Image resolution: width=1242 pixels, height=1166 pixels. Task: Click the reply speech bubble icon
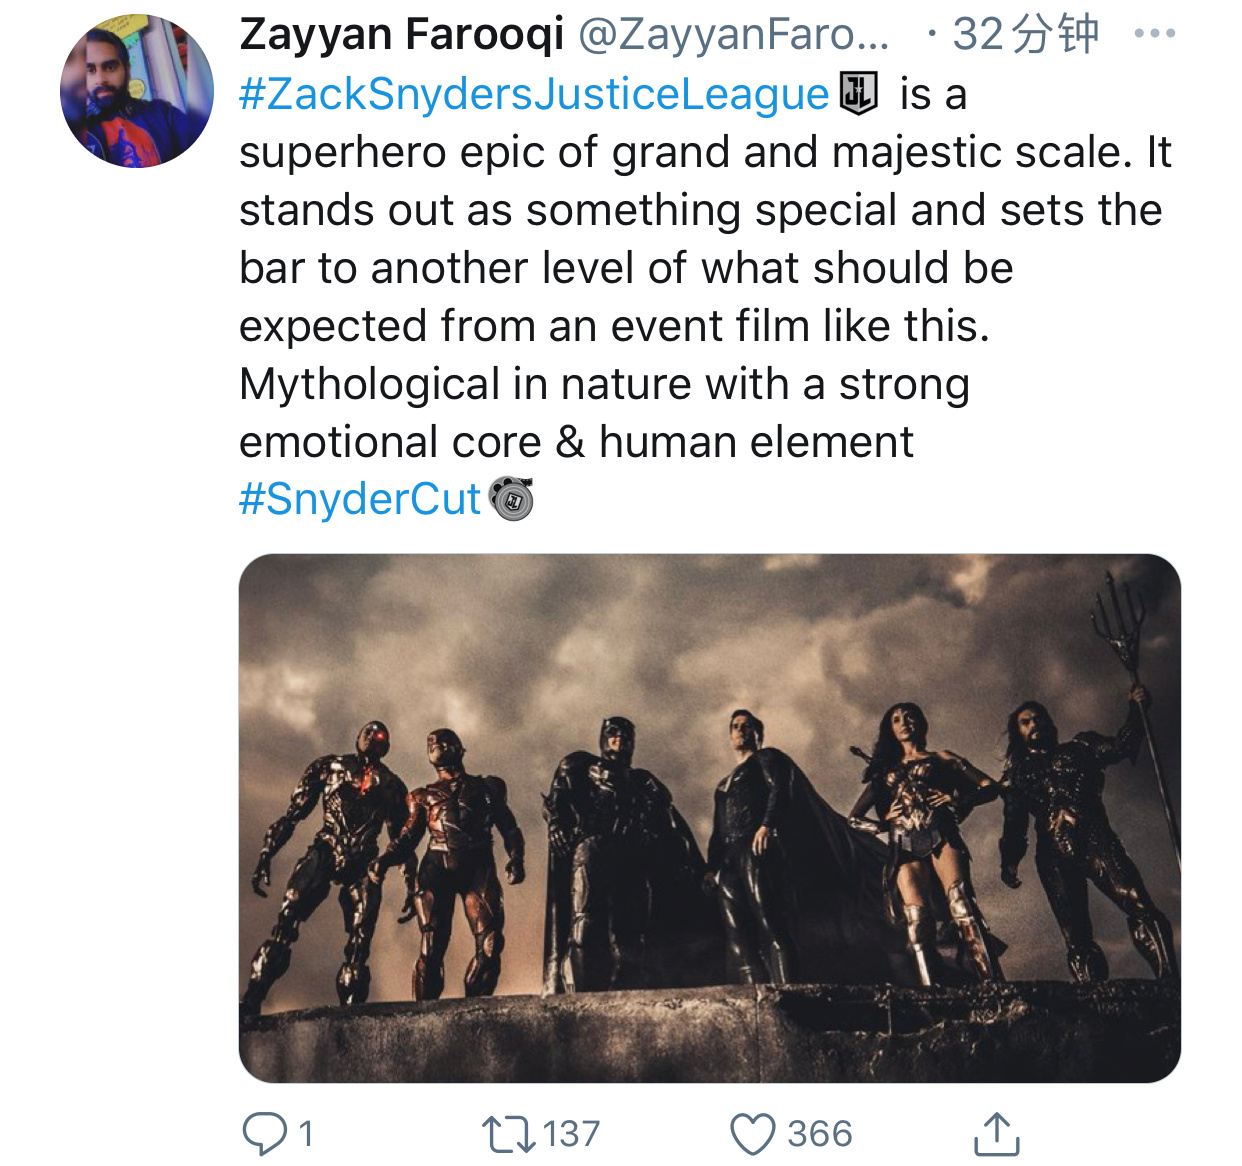tap(265, 1134)
